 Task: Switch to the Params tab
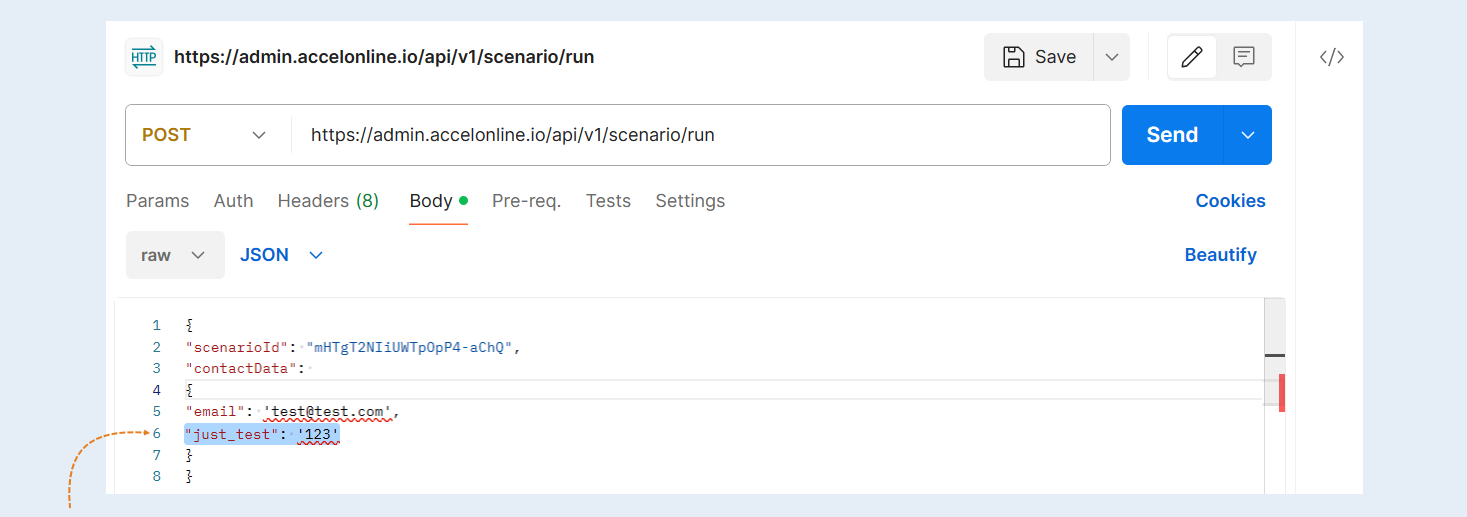[x=157, y=201]
